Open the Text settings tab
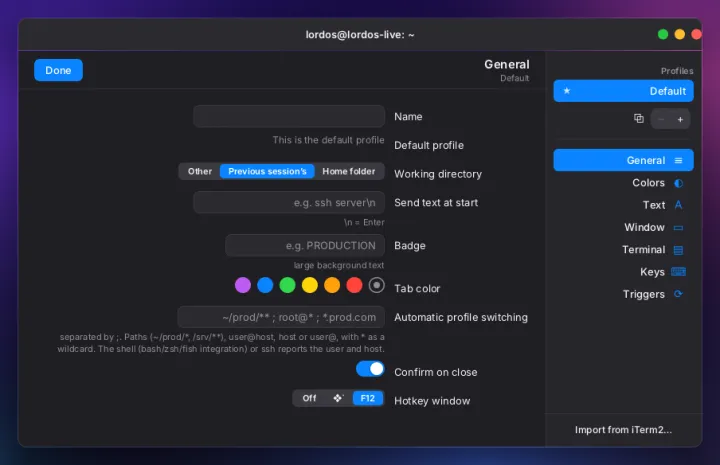Screen dimensions: 720x465 (623, 205)
